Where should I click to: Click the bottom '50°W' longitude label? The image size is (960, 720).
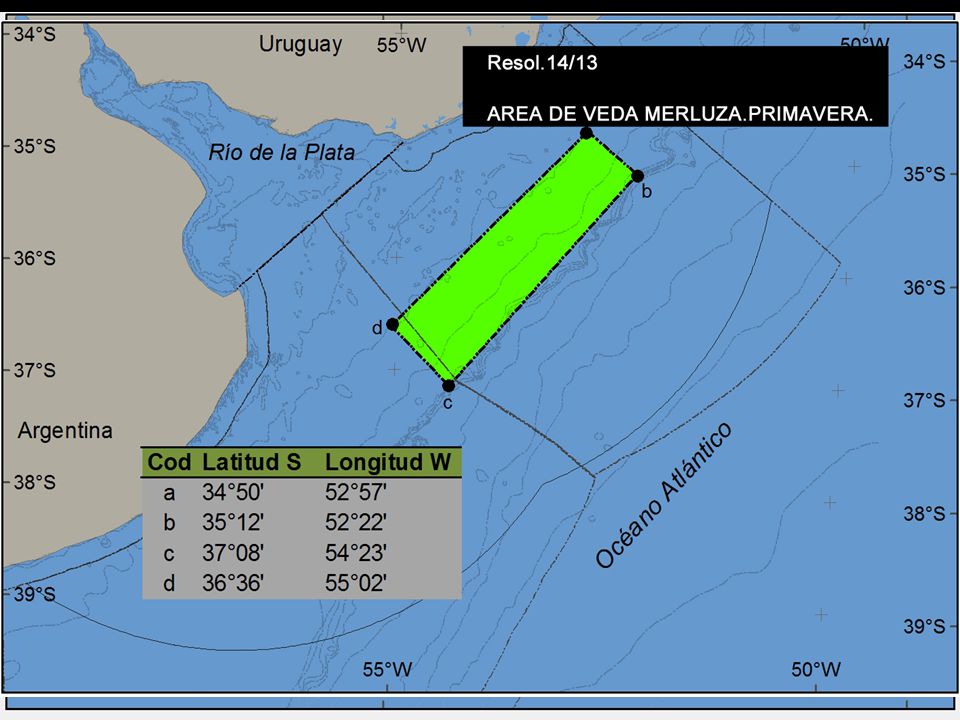pos(816,670)
